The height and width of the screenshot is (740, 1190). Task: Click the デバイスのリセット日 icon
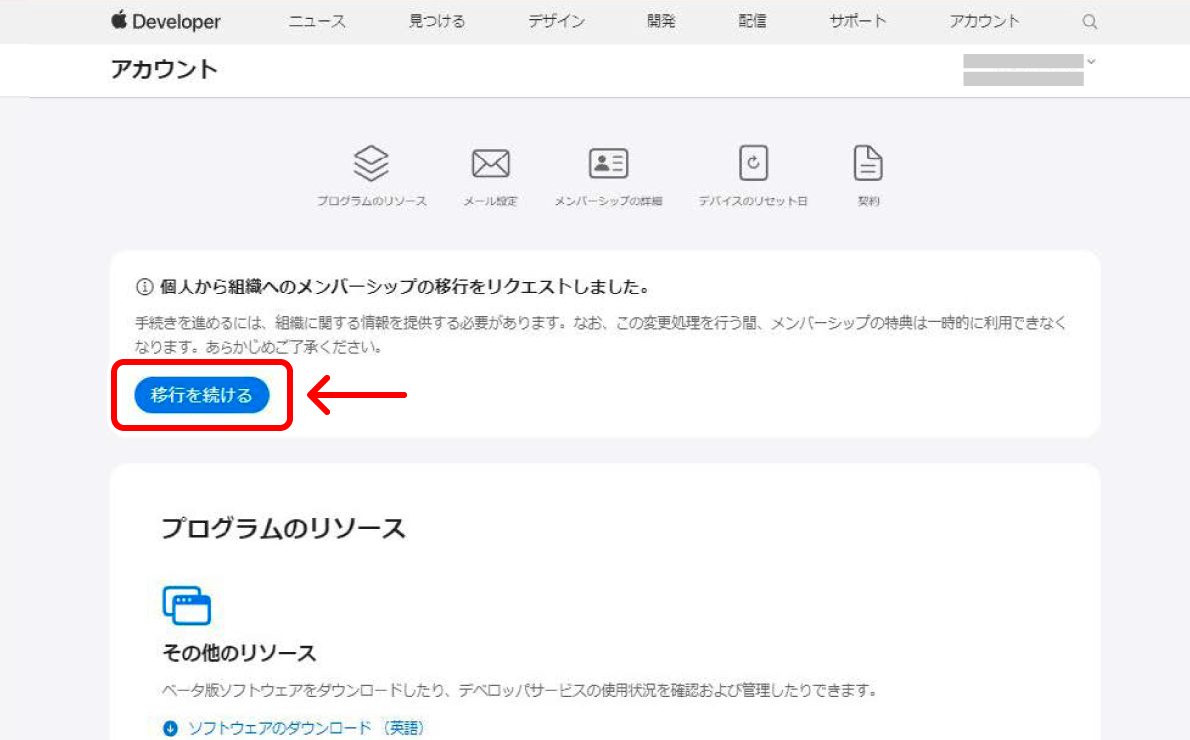pyautogui.click(x=753, y=162)
